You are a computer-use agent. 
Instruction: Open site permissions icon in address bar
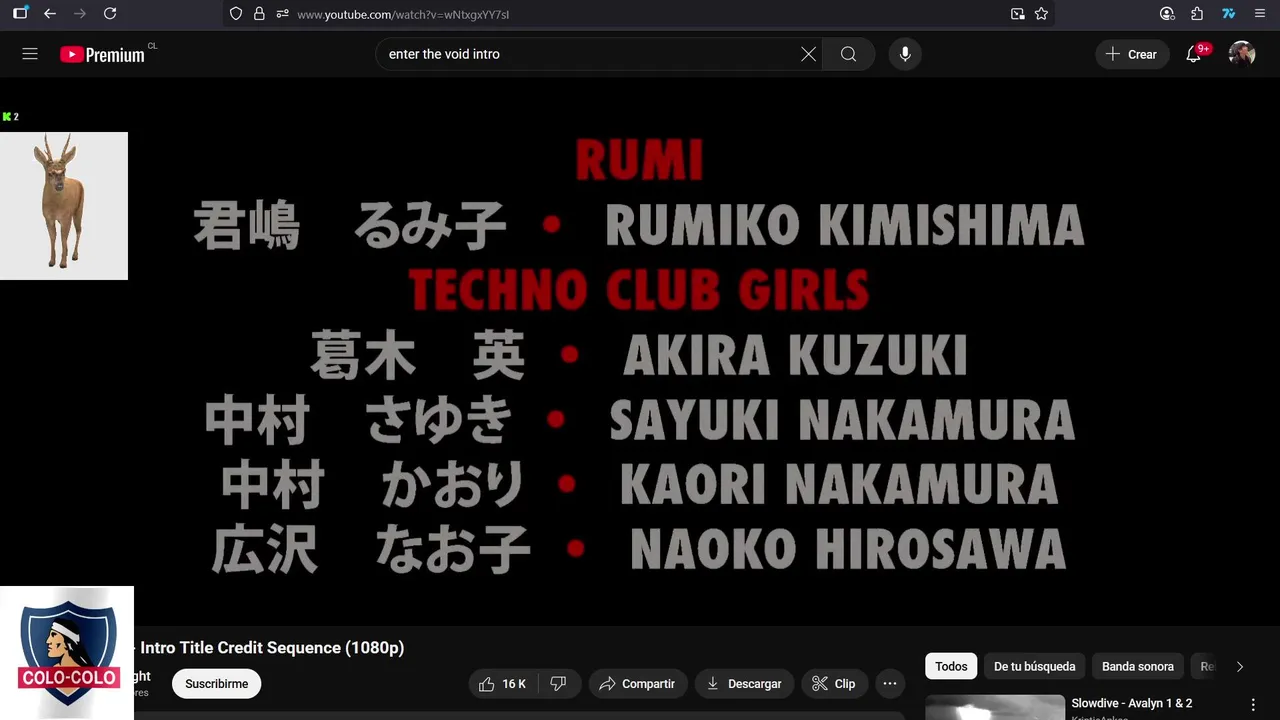click(x=282, y=14)
